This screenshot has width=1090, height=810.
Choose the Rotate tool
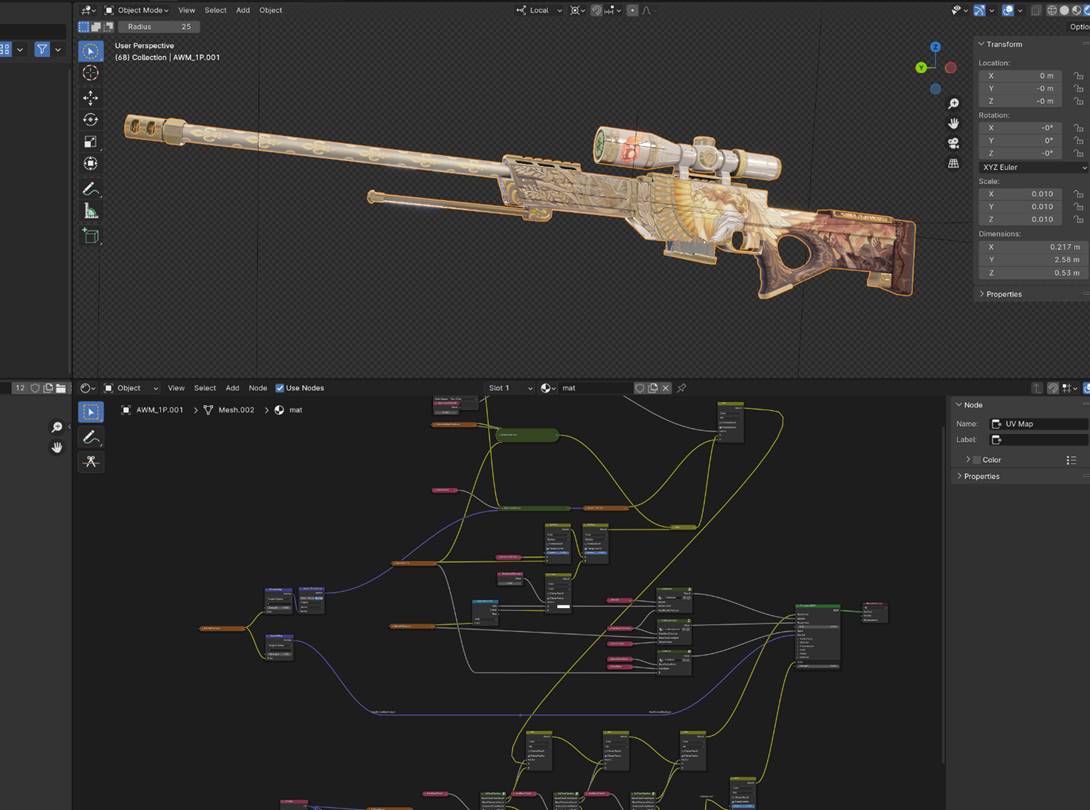[x=90, y=120]
